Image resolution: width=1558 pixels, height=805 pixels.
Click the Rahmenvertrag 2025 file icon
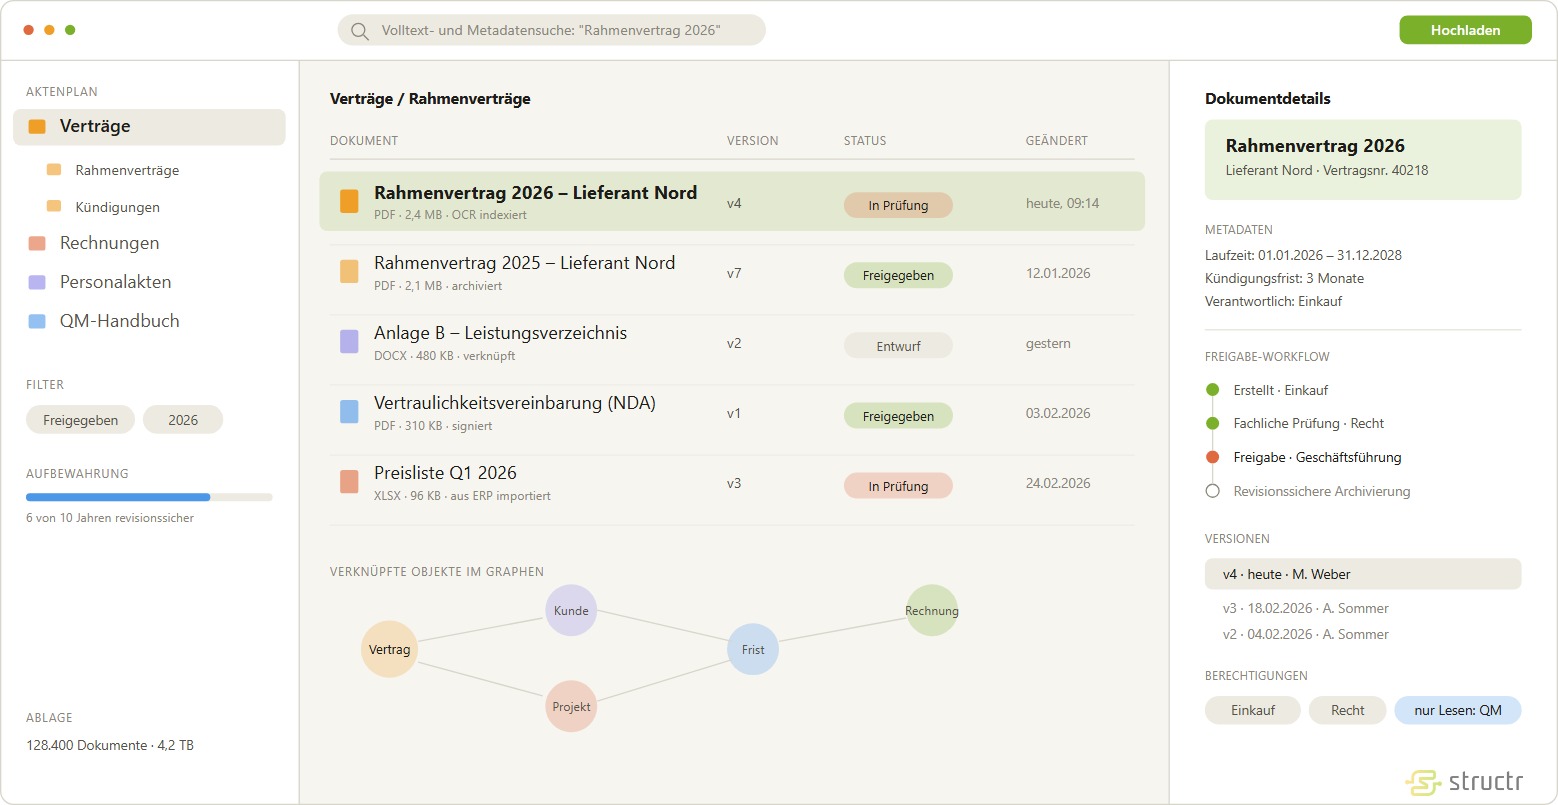349,272
